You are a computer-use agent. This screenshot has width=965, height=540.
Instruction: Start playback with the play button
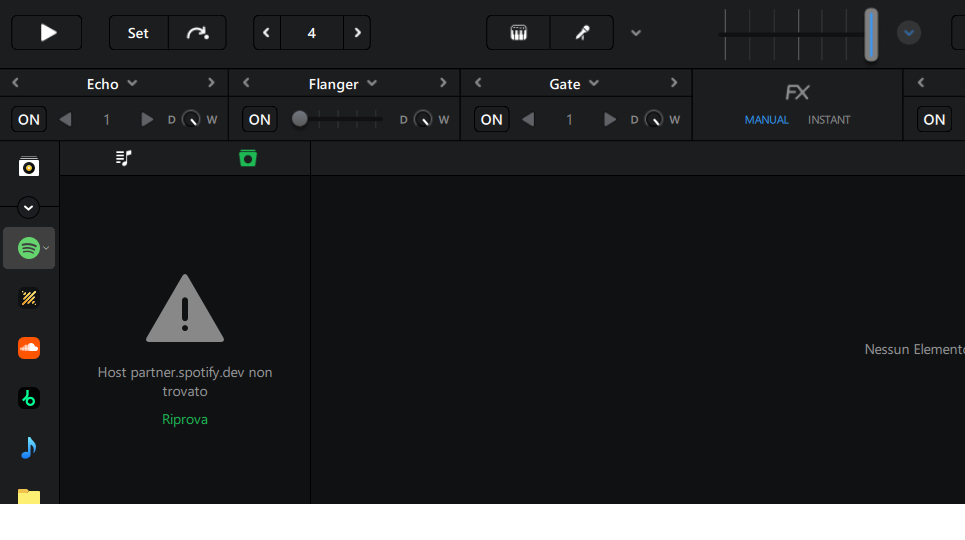[x=47, y=33]
